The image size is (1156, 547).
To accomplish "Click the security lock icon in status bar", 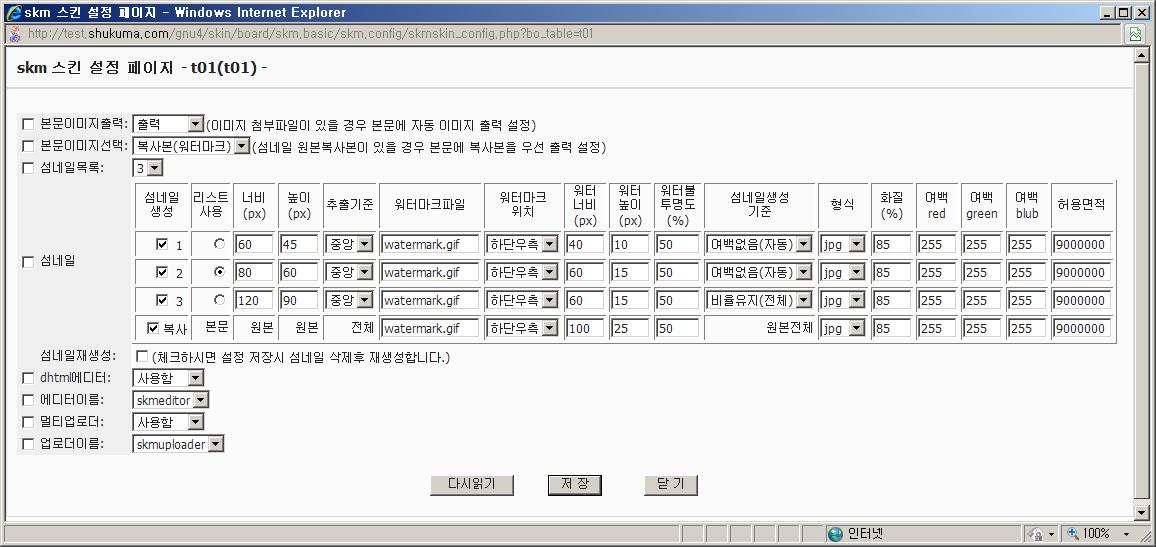I will coord(1037,534).
